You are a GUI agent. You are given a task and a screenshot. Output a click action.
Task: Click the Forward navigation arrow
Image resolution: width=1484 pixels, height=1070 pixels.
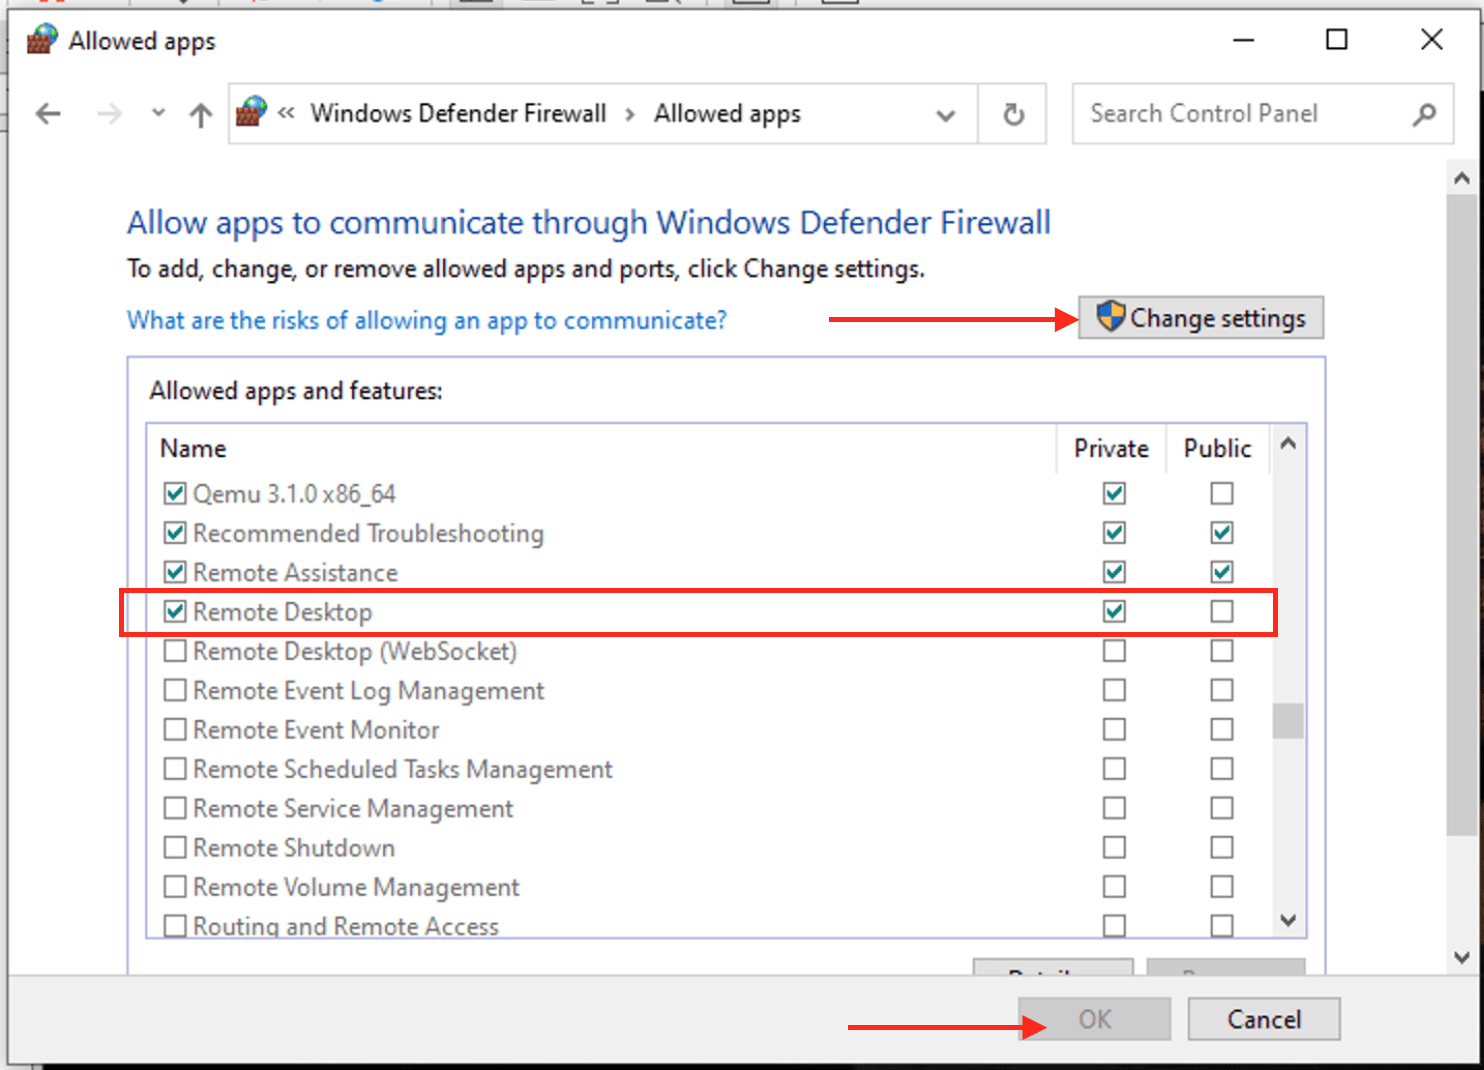coord(109,114)
